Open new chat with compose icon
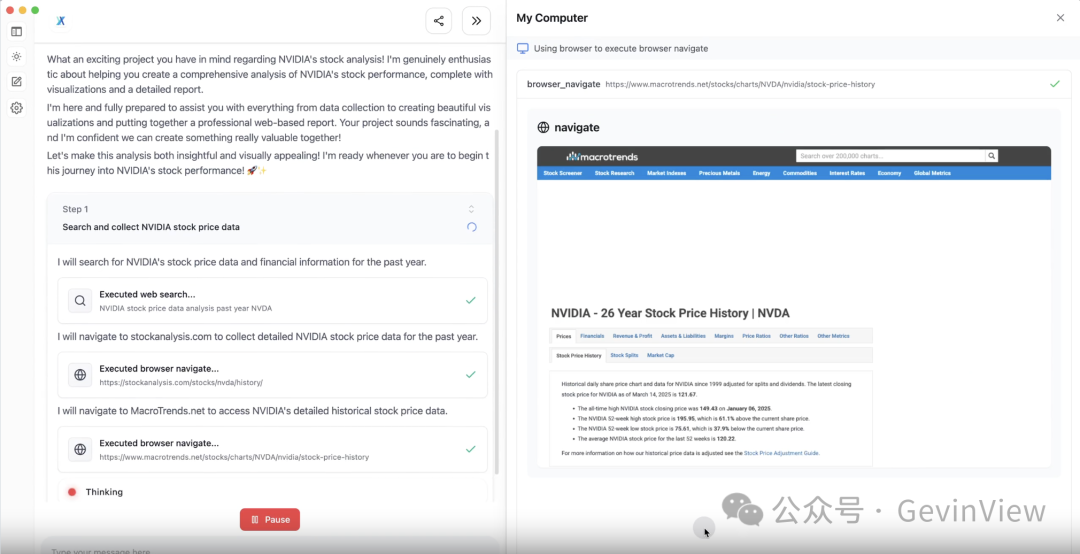 pyautogui.click(x=17, y=82)
